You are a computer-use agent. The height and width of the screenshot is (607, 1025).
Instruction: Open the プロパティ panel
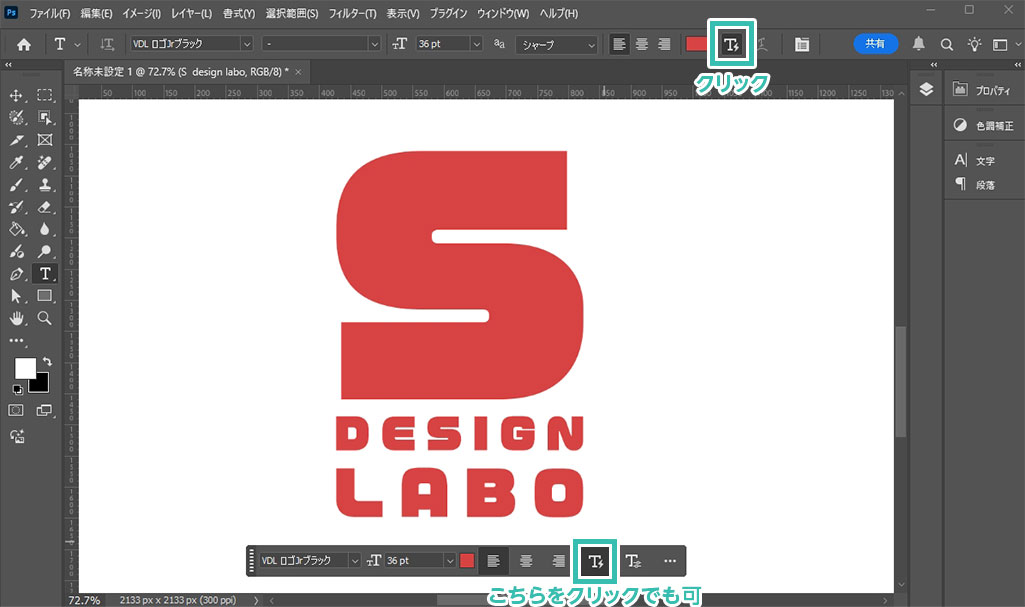click(984, 90)
